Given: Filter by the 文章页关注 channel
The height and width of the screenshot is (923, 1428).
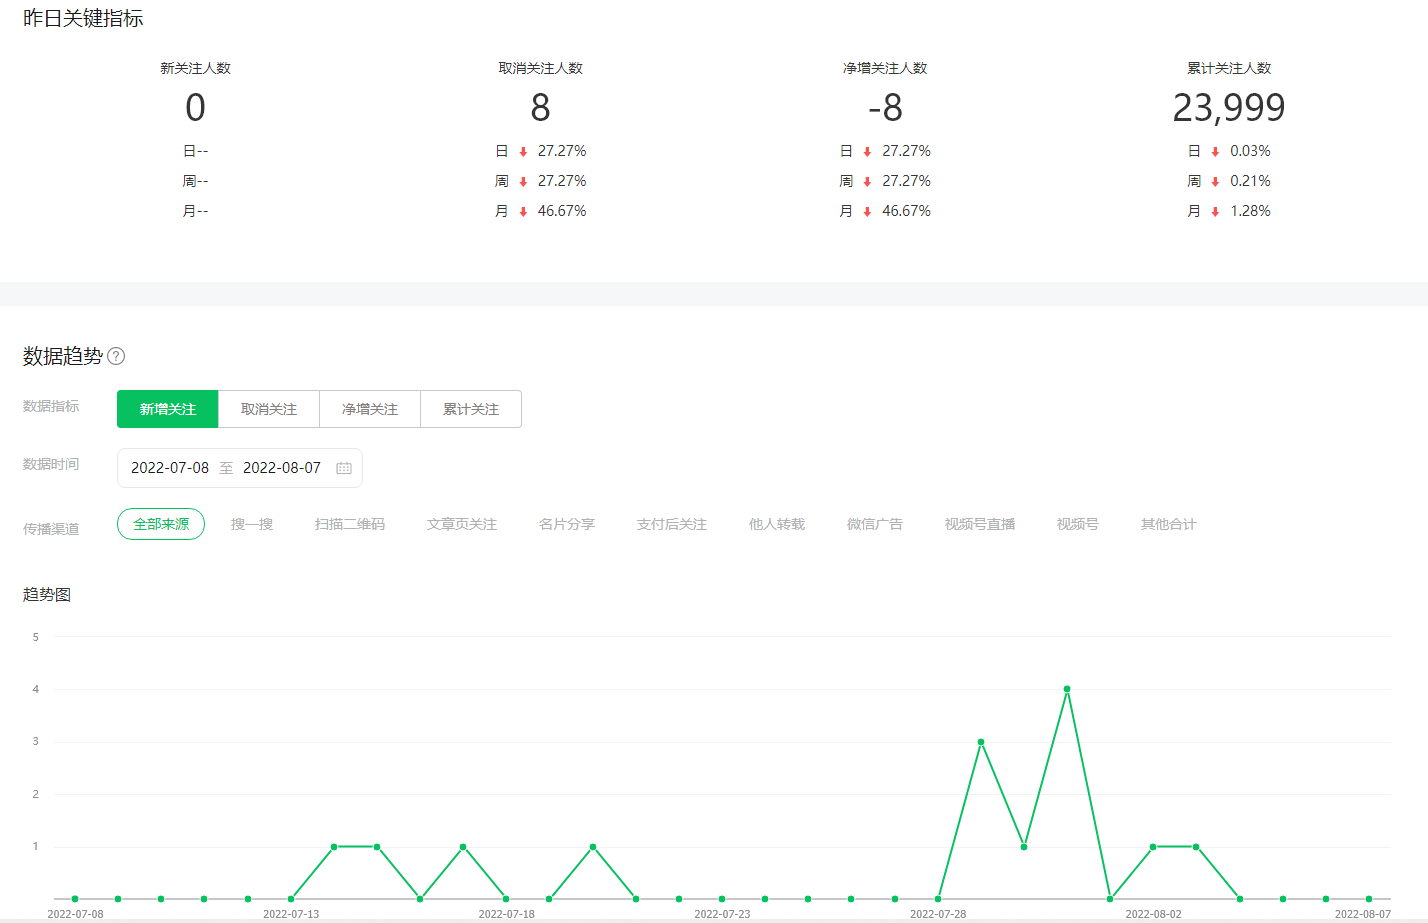Looking at the screenshot, I should (462, 524).
